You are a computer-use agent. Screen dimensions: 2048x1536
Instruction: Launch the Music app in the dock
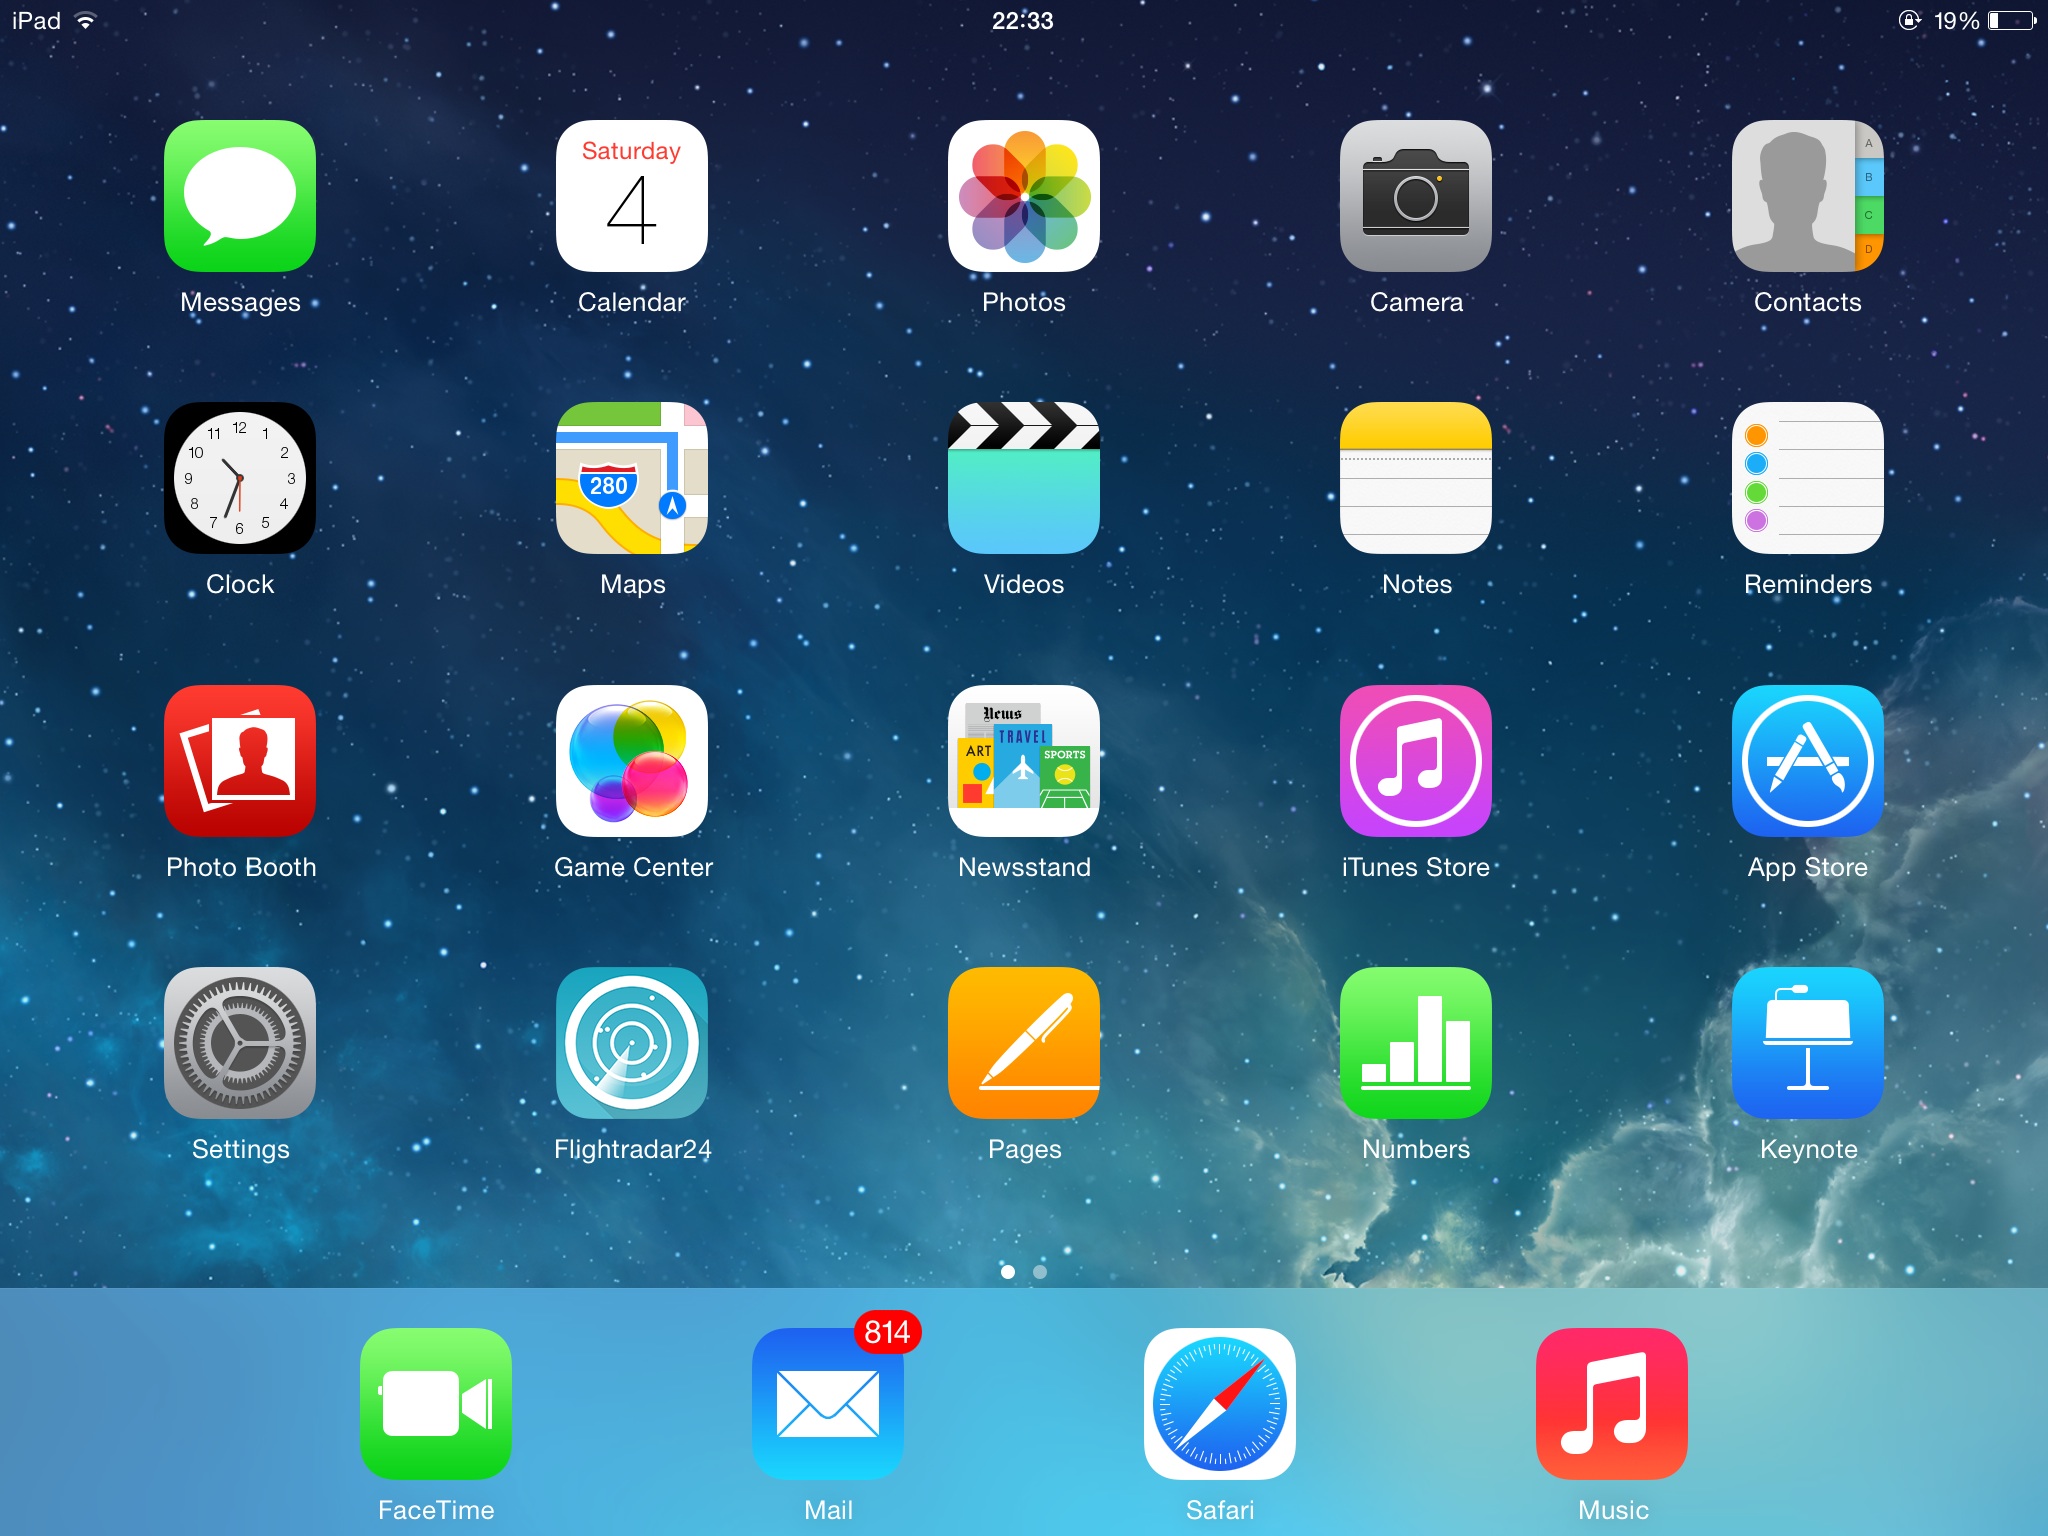coord(1611,1403)
